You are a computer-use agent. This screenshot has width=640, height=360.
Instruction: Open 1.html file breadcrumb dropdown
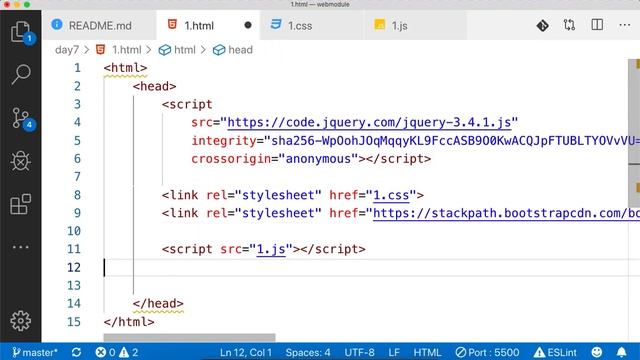119,50
